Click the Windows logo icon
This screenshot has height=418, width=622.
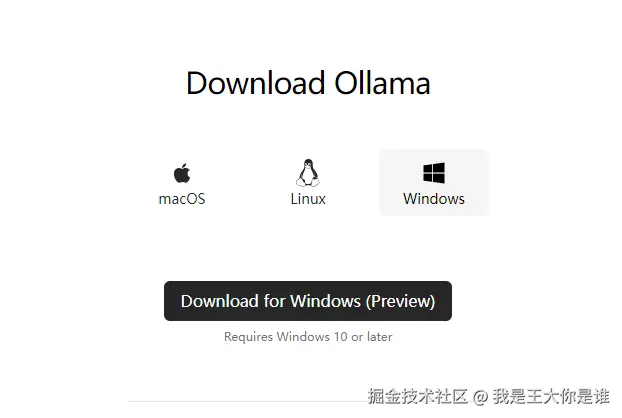coord(434,173)
